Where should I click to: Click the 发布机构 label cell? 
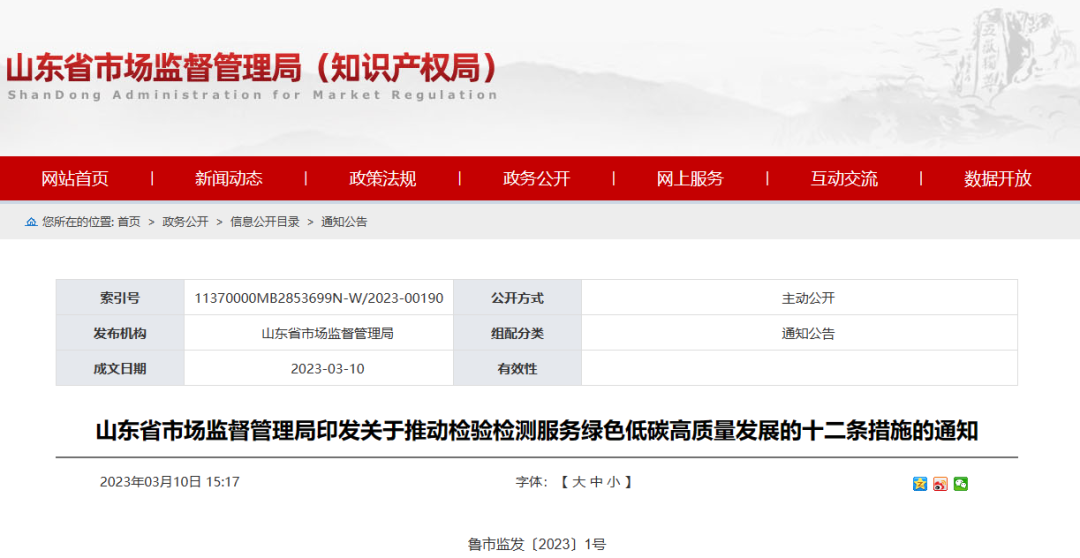[120, 333]
